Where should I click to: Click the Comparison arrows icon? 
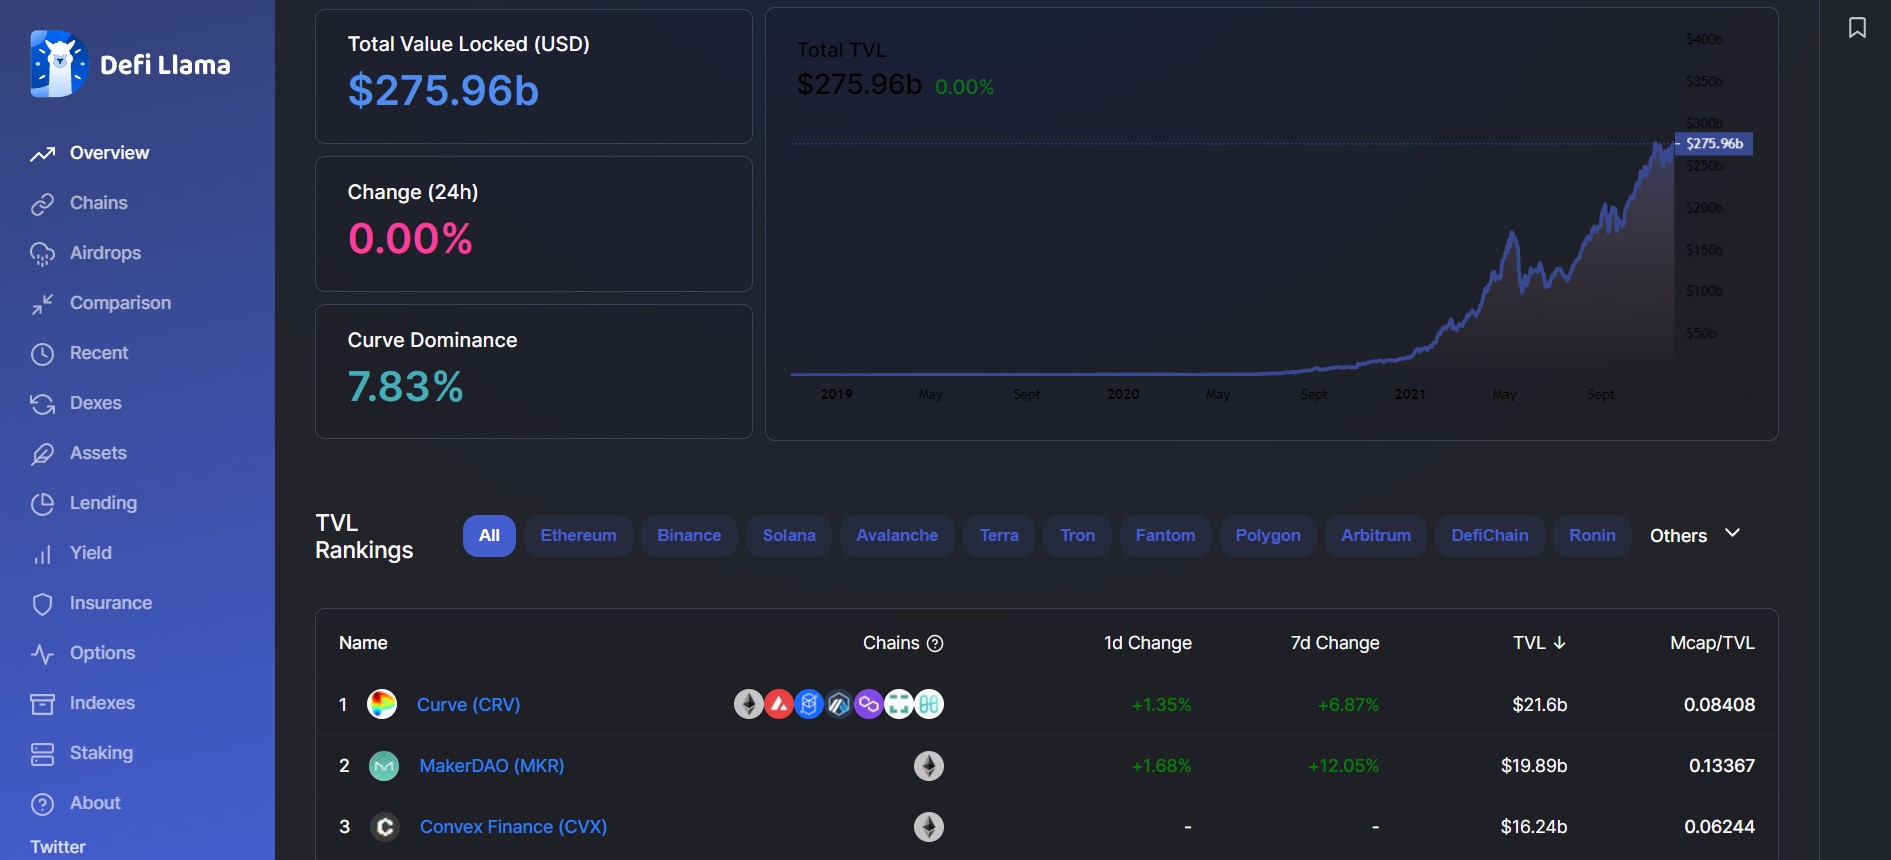pos(42,304)
